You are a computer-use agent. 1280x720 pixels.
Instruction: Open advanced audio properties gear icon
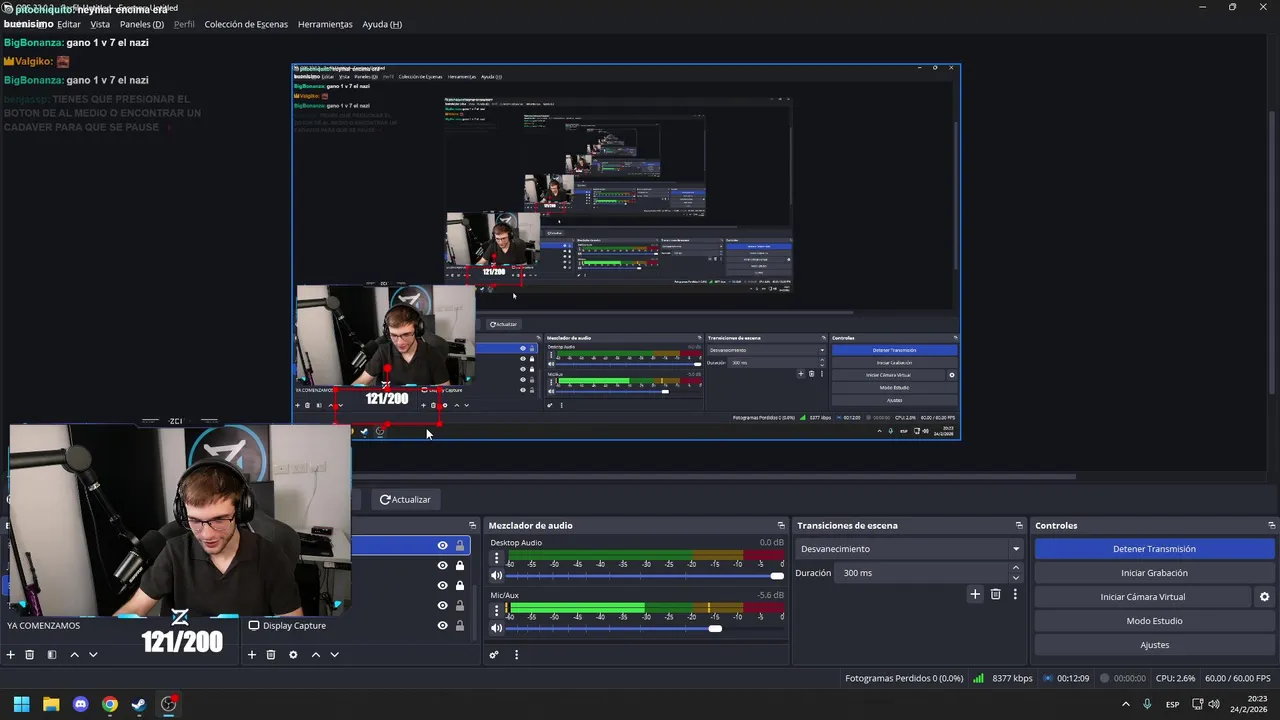[x=494, y=655]
